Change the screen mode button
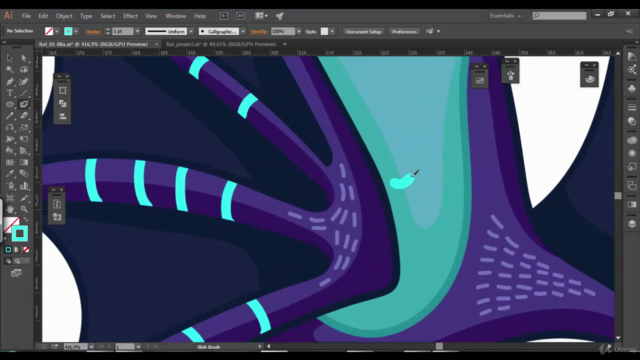 pyautogui.click(x=16, y=273)
